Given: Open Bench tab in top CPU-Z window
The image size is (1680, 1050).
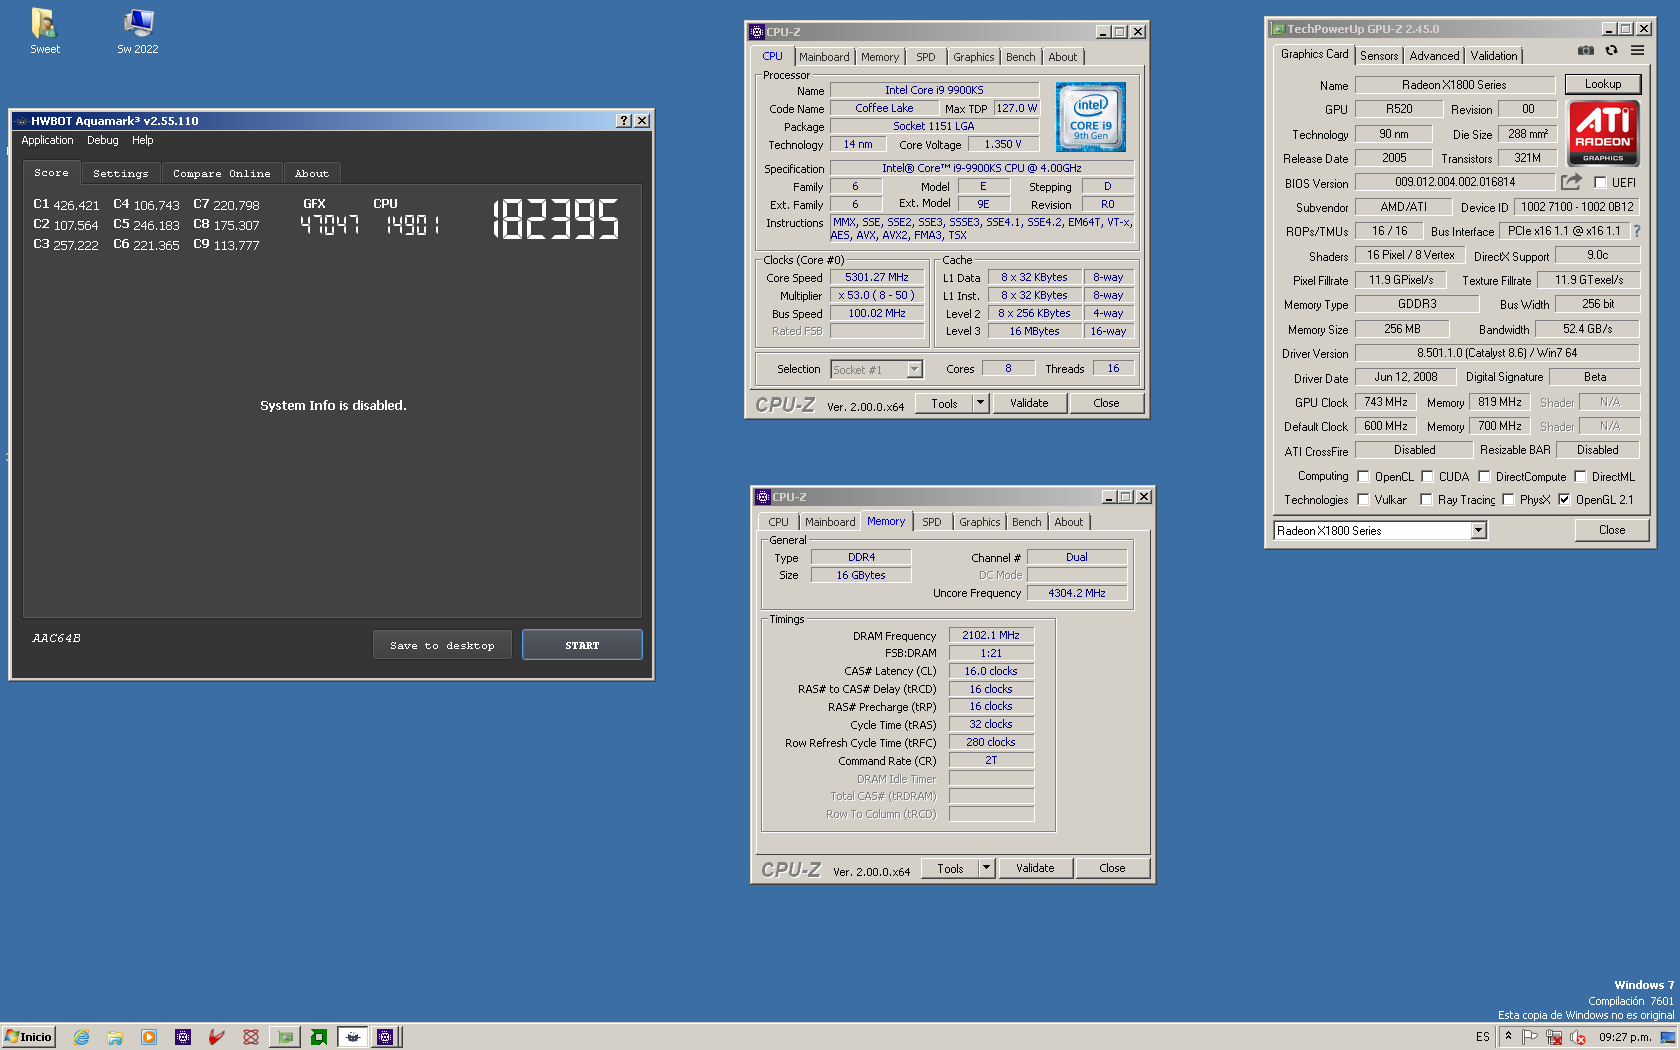Looking at the screenshot, I should (1020, 57).
